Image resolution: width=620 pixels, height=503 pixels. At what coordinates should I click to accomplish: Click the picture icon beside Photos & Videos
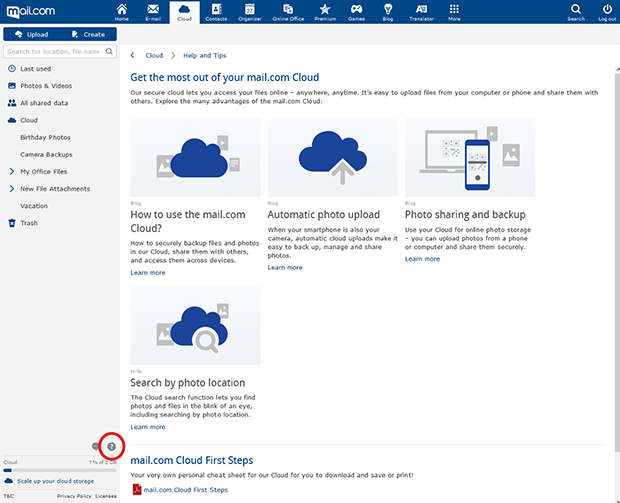(12, 86)
